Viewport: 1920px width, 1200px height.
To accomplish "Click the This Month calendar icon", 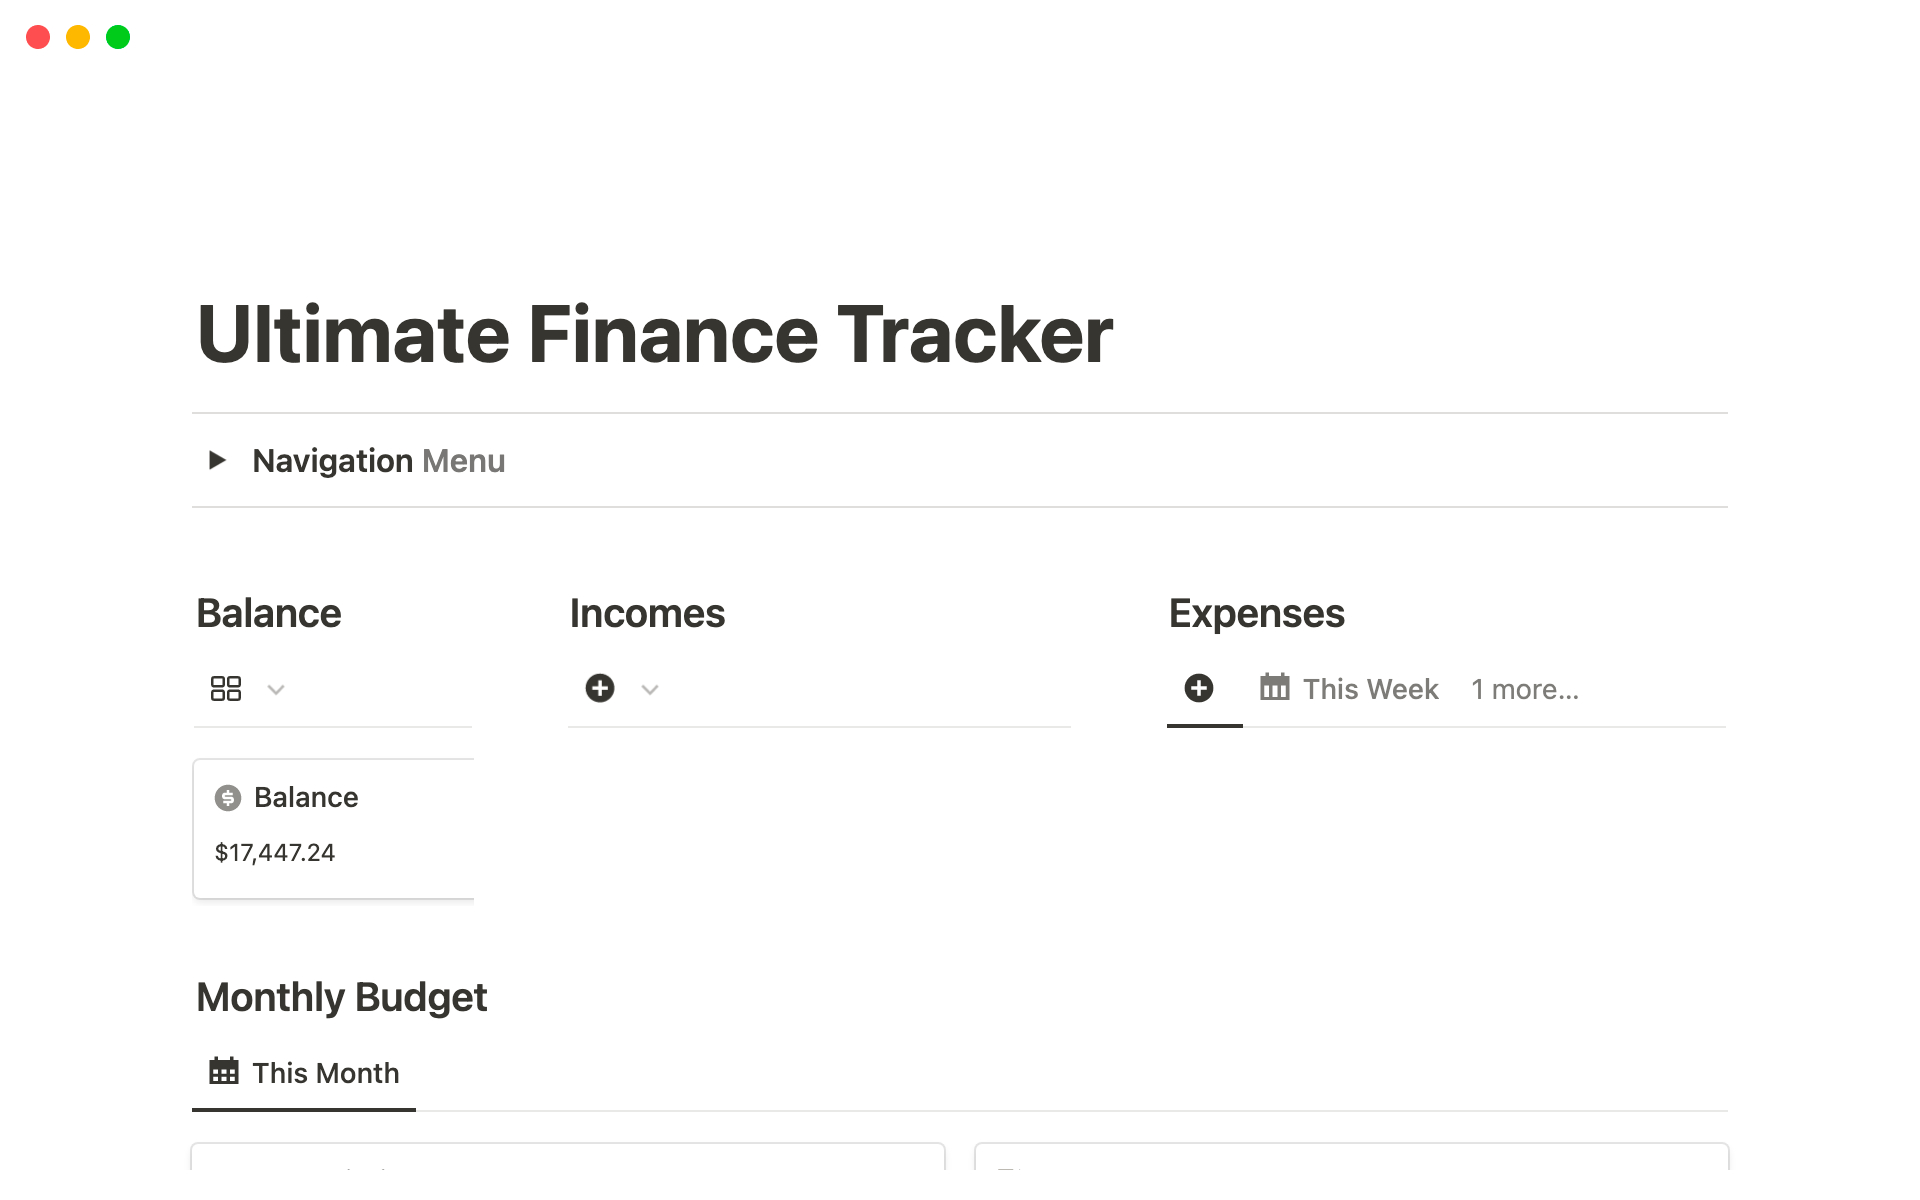I will (x=224, y=1072).
